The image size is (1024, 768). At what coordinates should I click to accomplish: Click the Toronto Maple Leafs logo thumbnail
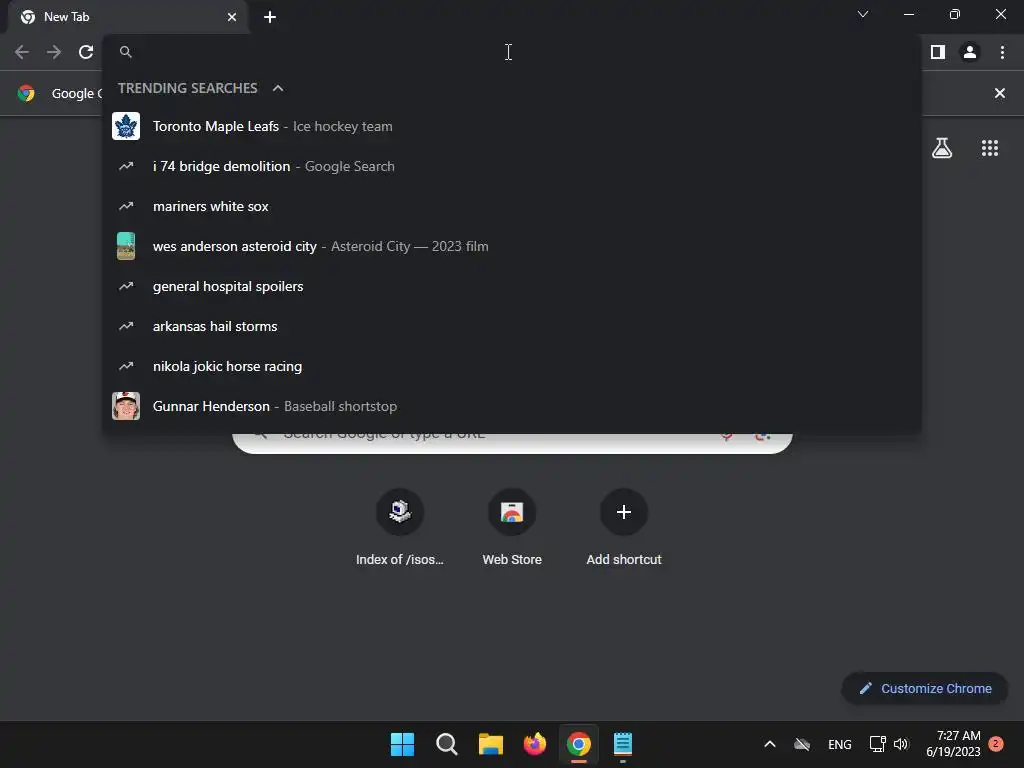pyautogui.click(x=126, y=126)
